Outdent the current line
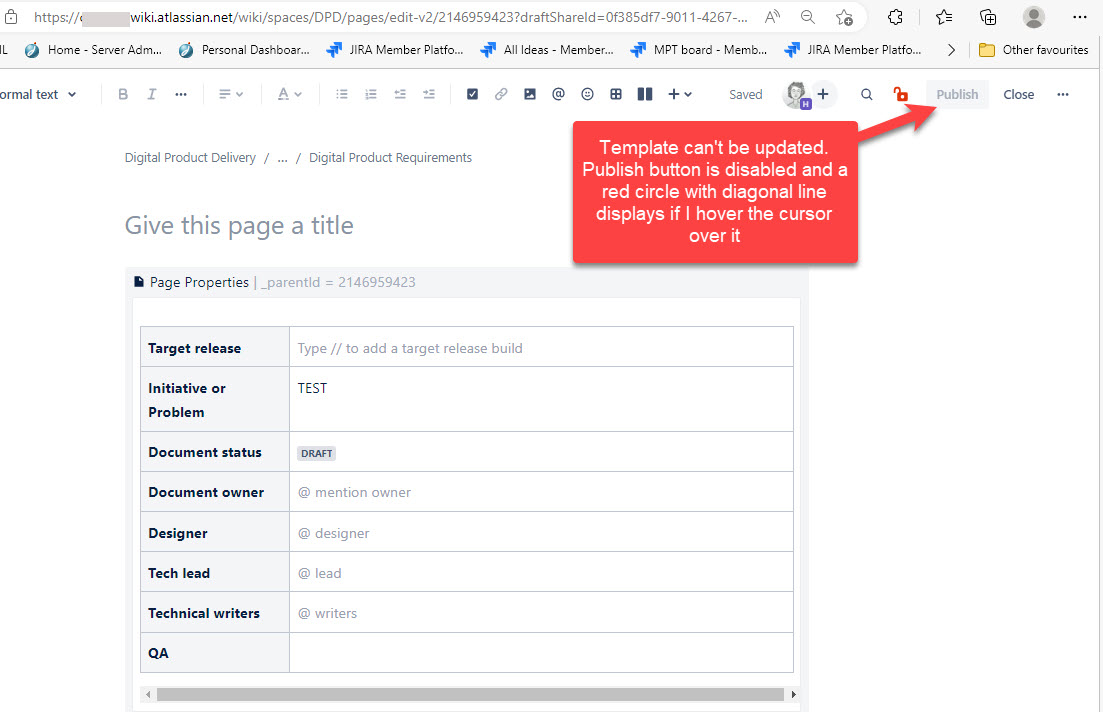The image size is (1103, 712). 400,94
